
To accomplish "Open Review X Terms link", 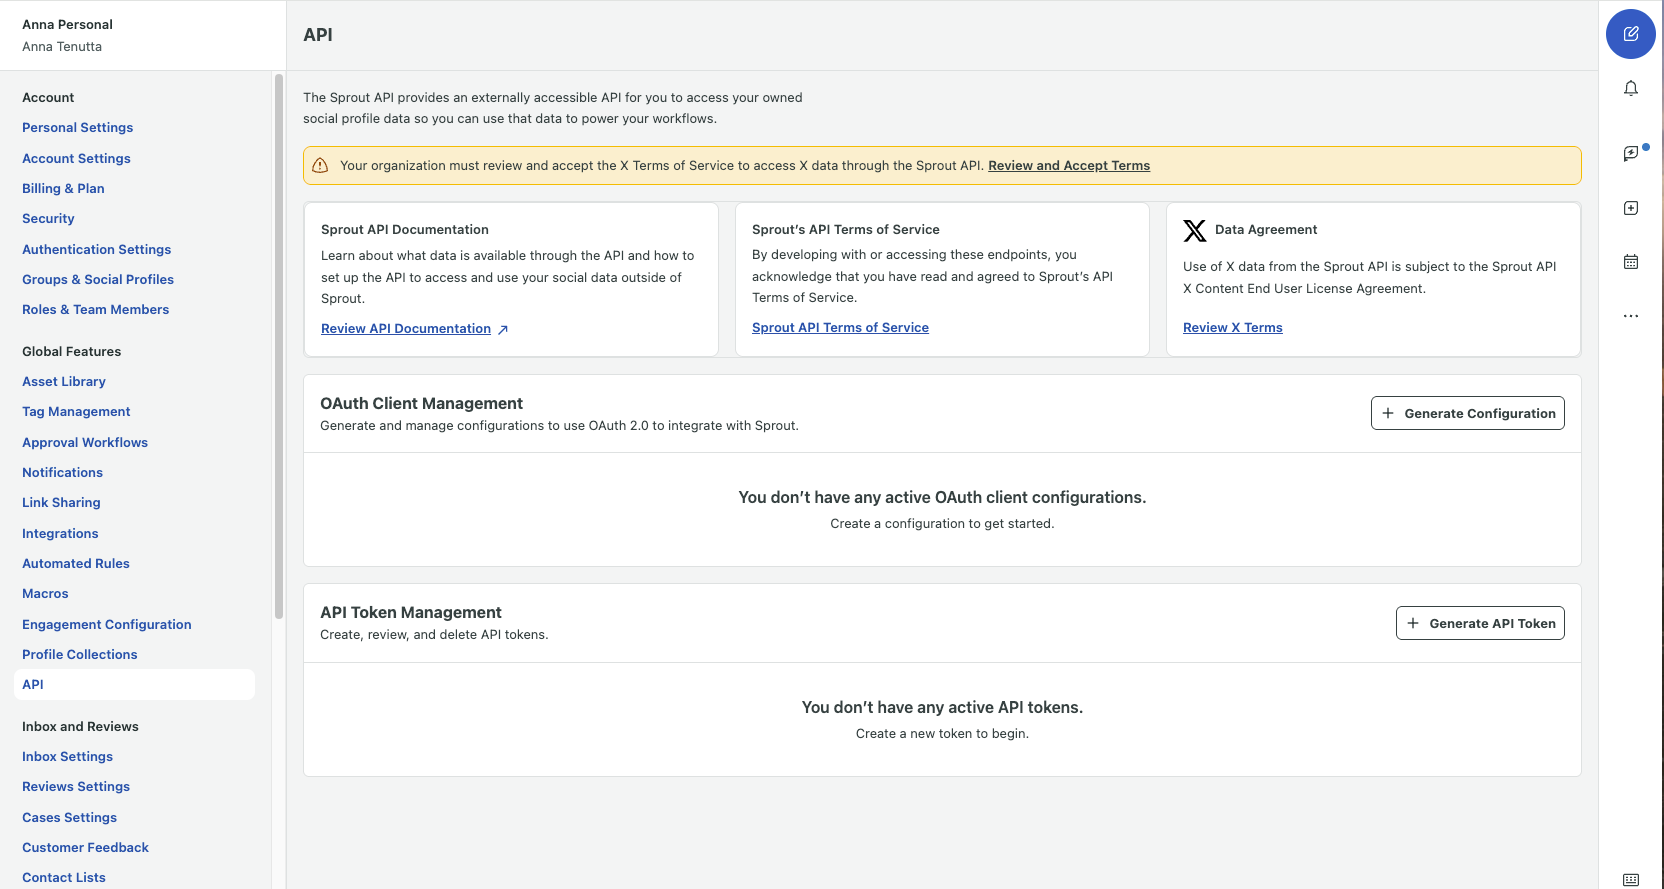I will click(x=1232, y=328).
